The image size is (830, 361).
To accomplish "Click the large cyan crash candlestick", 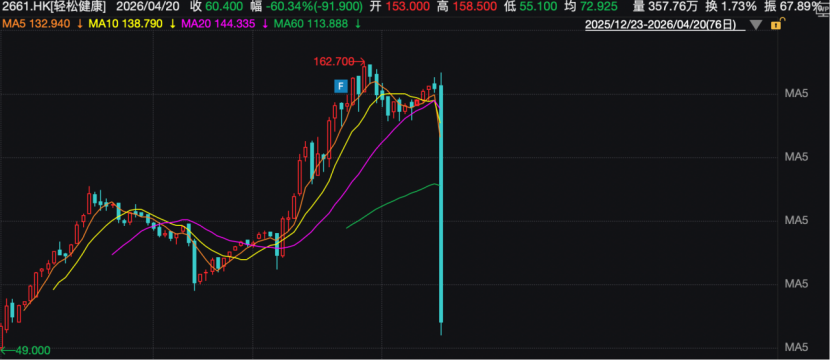I will 441,204.
